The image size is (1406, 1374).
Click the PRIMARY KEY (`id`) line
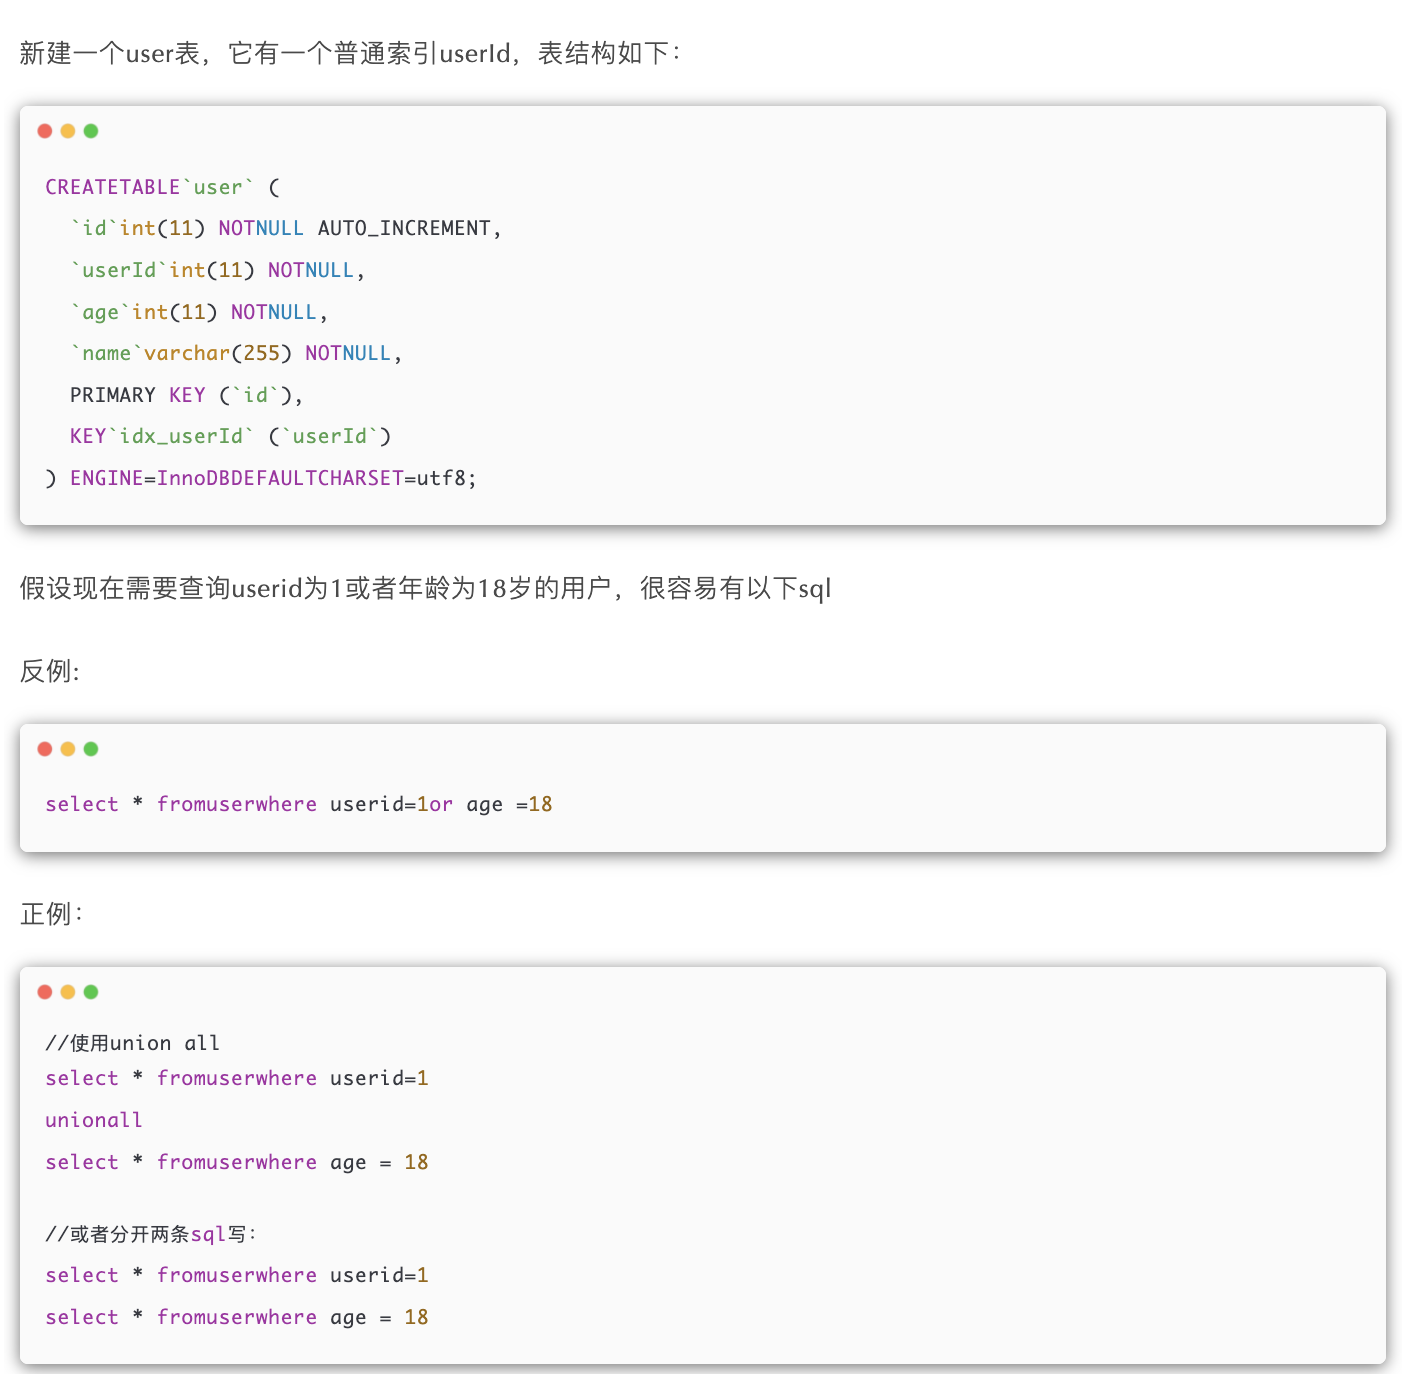click(186, 395)
